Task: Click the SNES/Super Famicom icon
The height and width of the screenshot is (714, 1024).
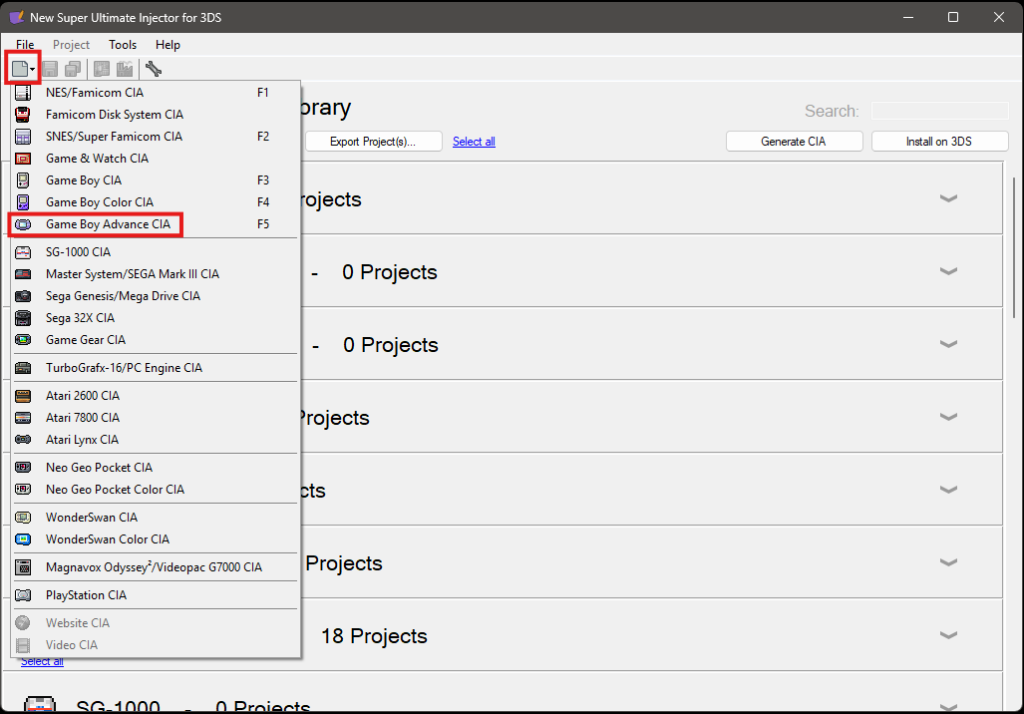Action: (23, 137)
